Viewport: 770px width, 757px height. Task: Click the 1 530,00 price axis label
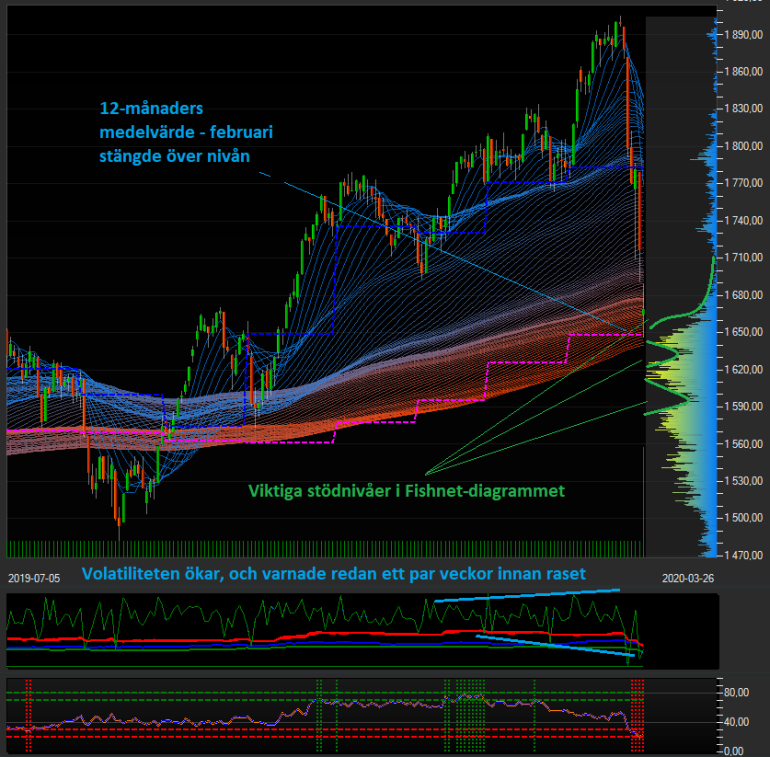pyautogui.click(x=743, y=481)
